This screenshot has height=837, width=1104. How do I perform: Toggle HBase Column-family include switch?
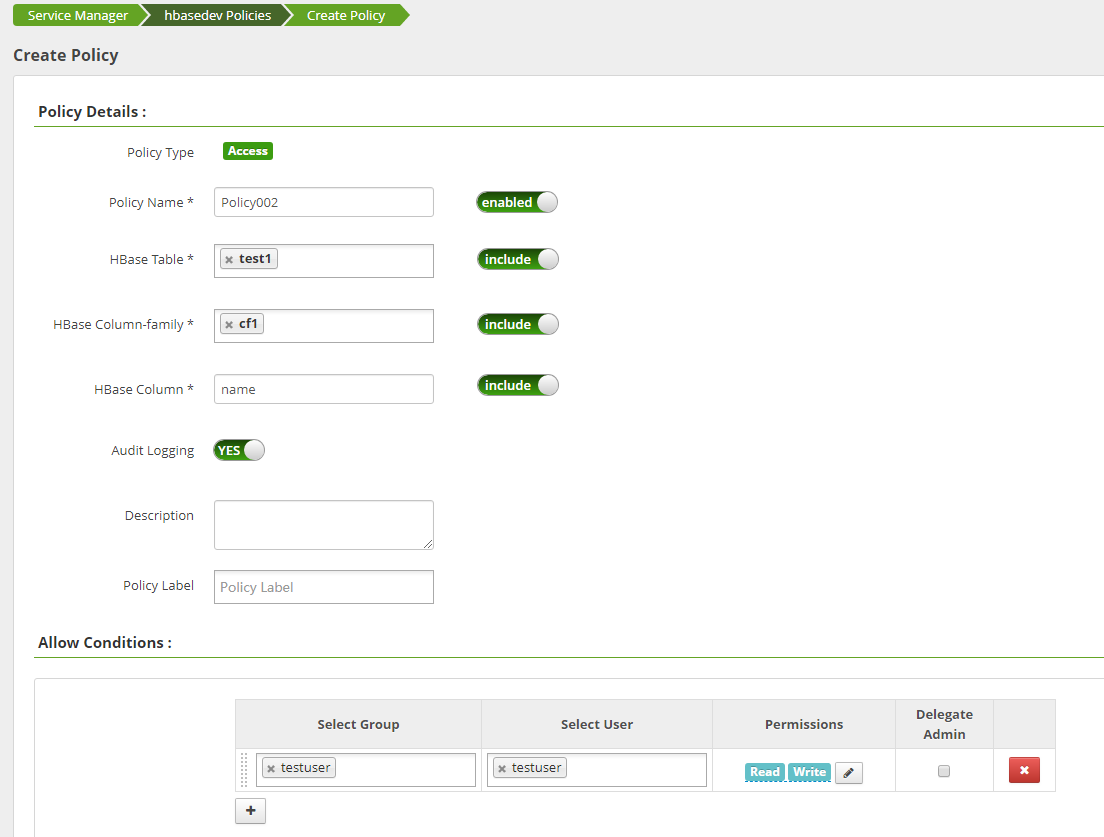point(518,324)
